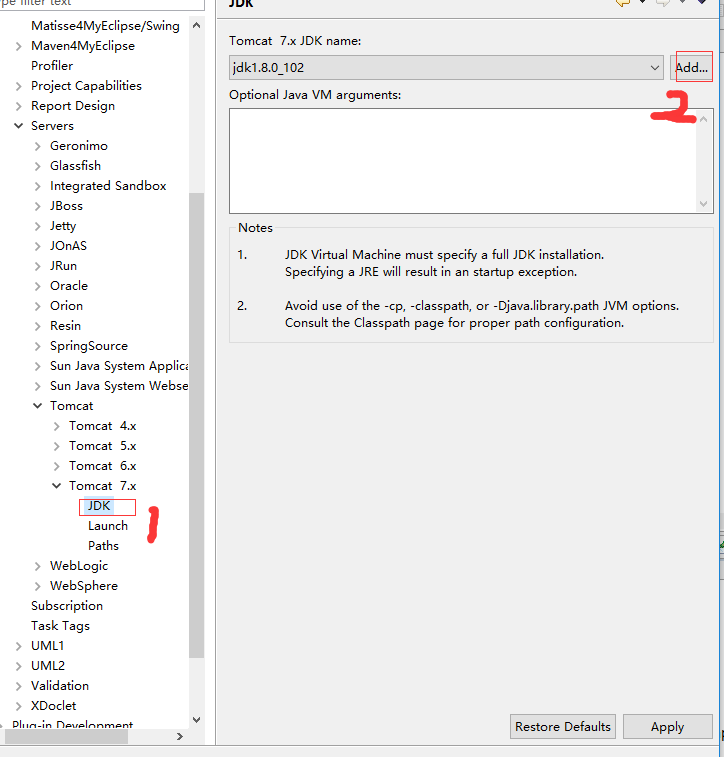Screen dimensions: 724x757
Task: Expand the SpringSource server node
Action: (38, 346)
